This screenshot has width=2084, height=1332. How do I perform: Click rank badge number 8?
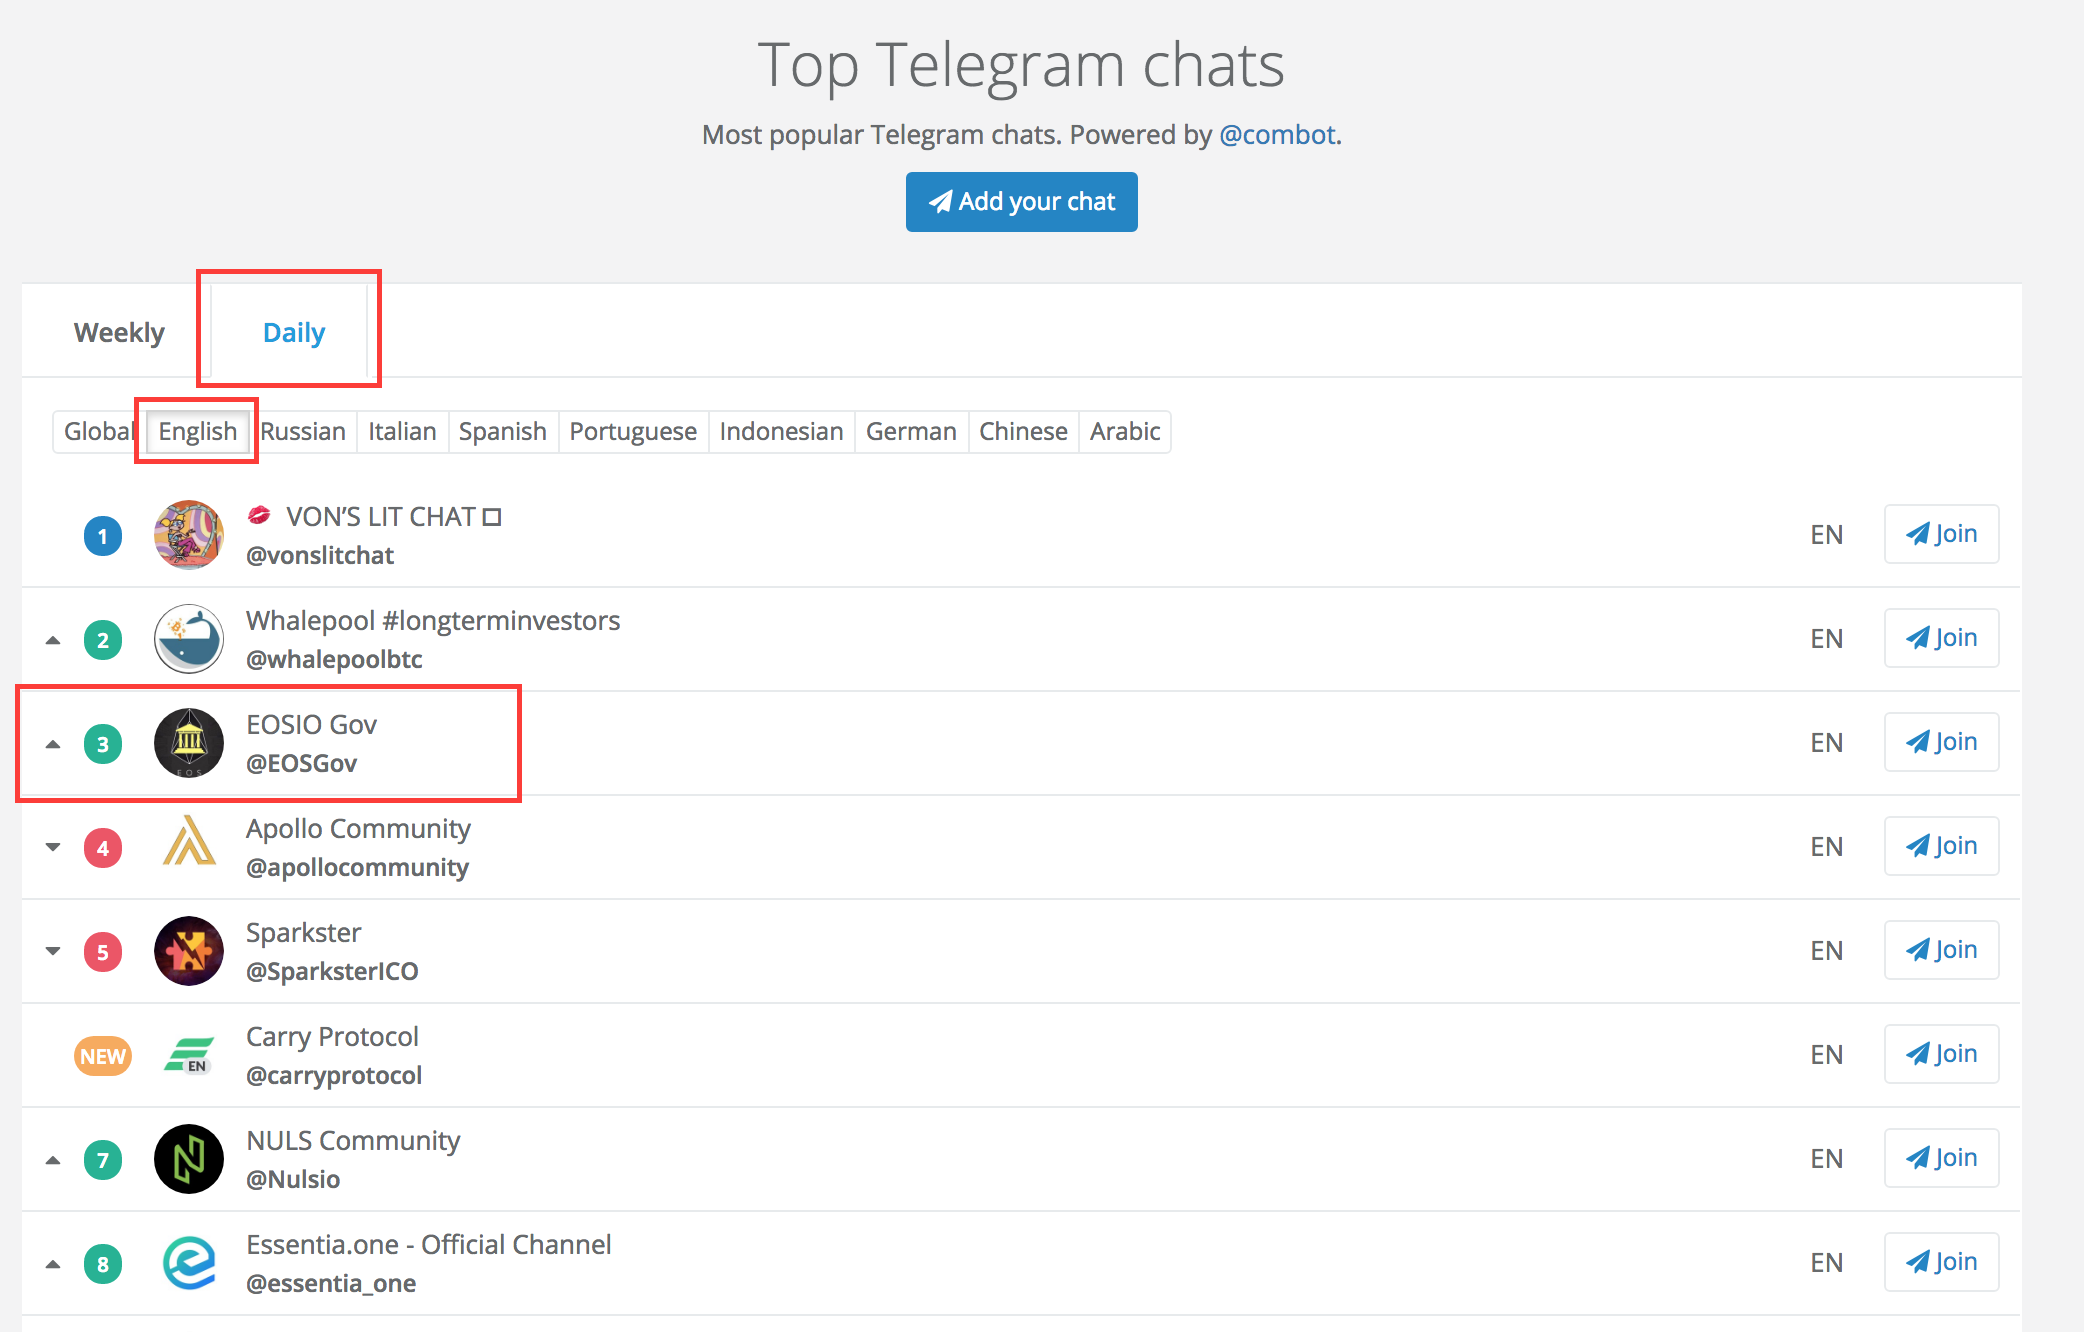103,1264
